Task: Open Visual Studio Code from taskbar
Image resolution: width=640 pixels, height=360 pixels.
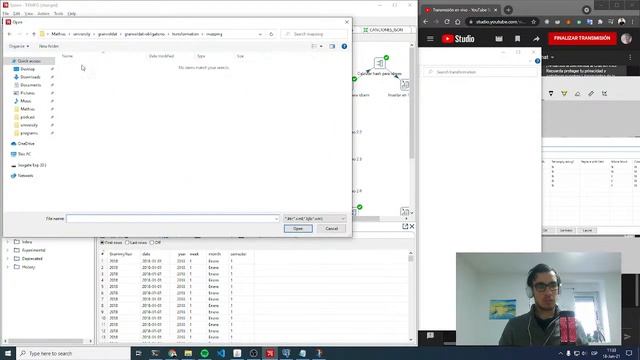Action: click(x=221, y=353)
